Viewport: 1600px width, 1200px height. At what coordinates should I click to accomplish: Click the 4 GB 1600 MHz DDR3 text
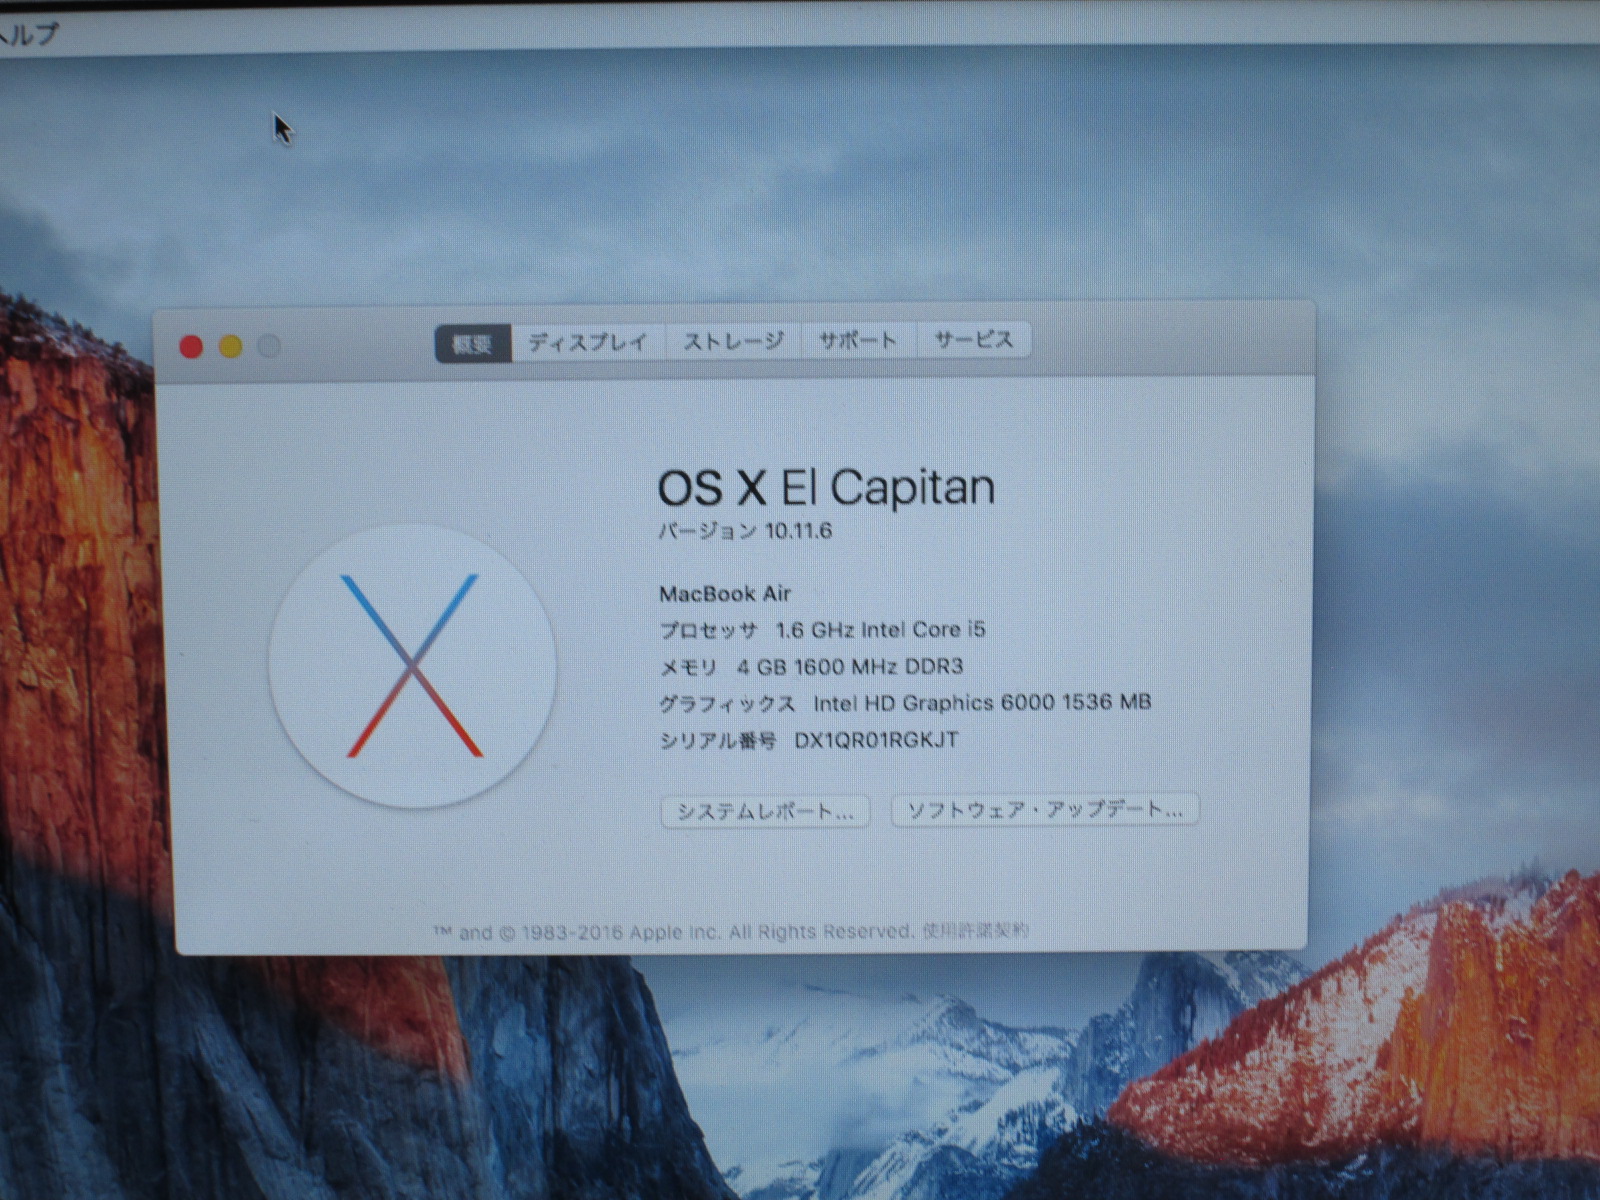[x=850, y=667]
